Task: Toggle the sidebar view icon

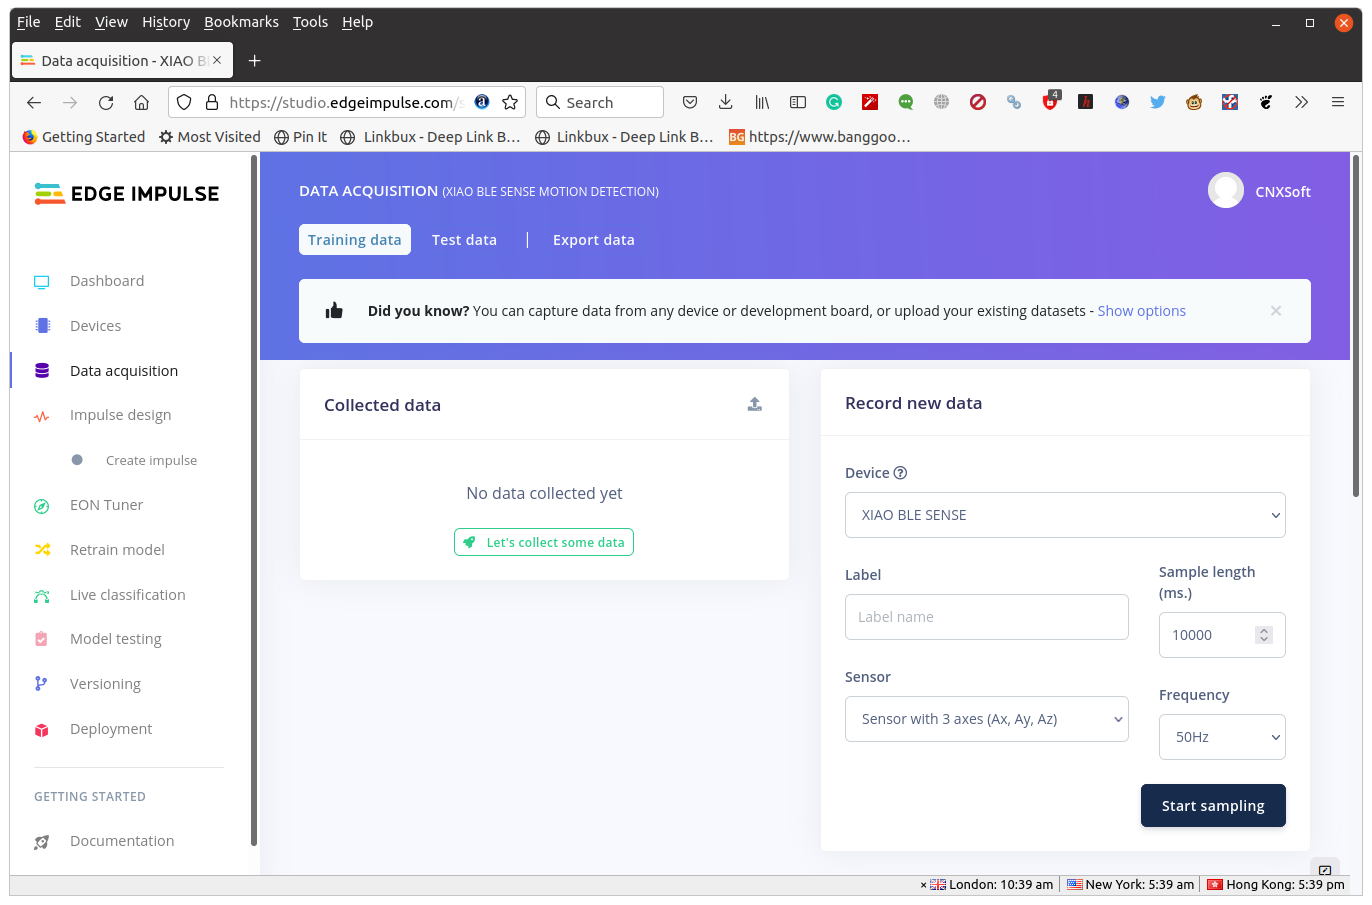Action: pyautogui.click(x=798, y=102)
